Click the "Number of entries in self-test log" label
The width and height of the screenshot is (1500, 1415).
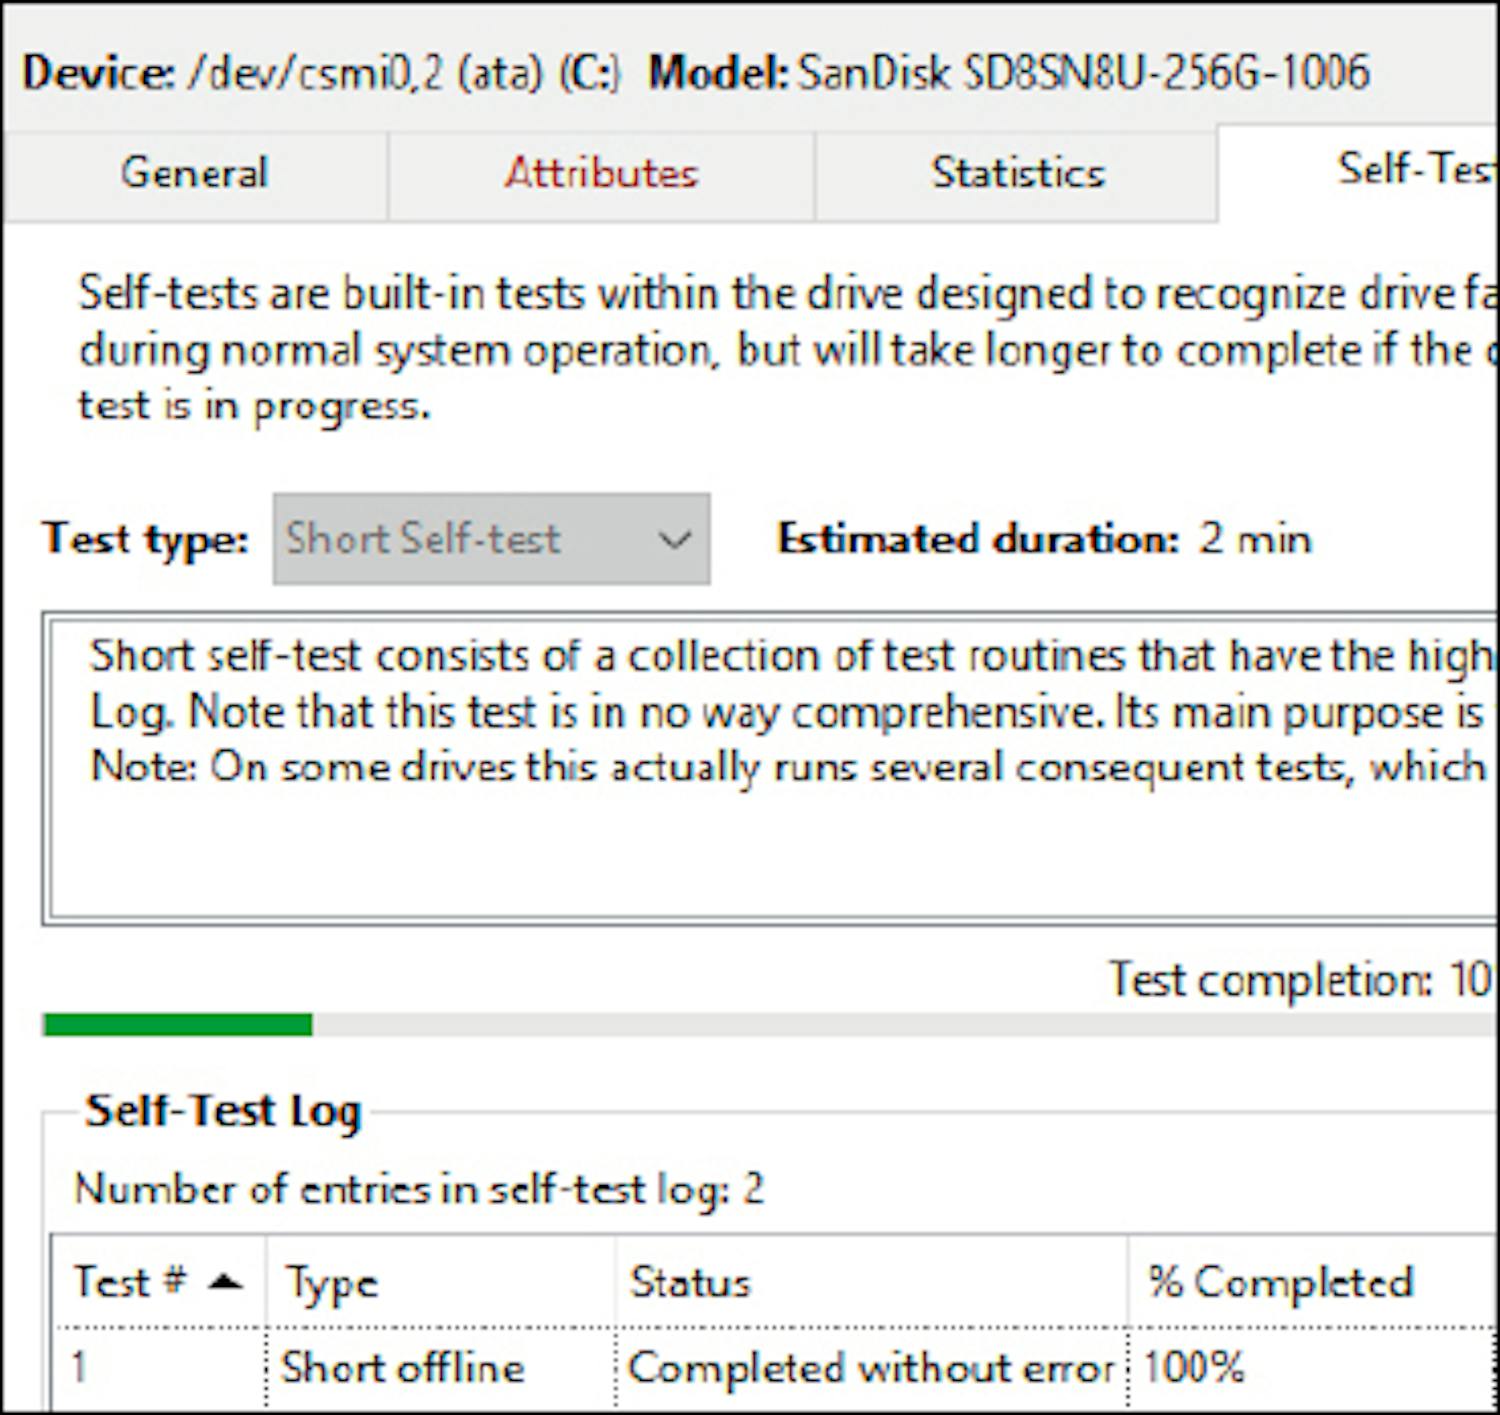coord(418,1189)
